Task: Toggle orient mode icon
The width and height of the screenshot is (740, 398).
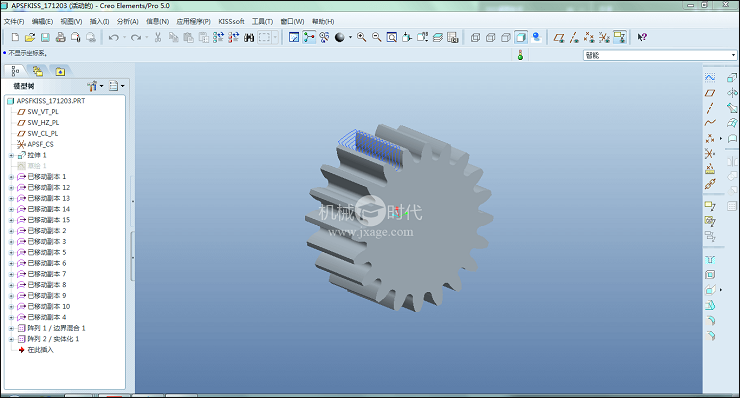Action: [324, 37]
